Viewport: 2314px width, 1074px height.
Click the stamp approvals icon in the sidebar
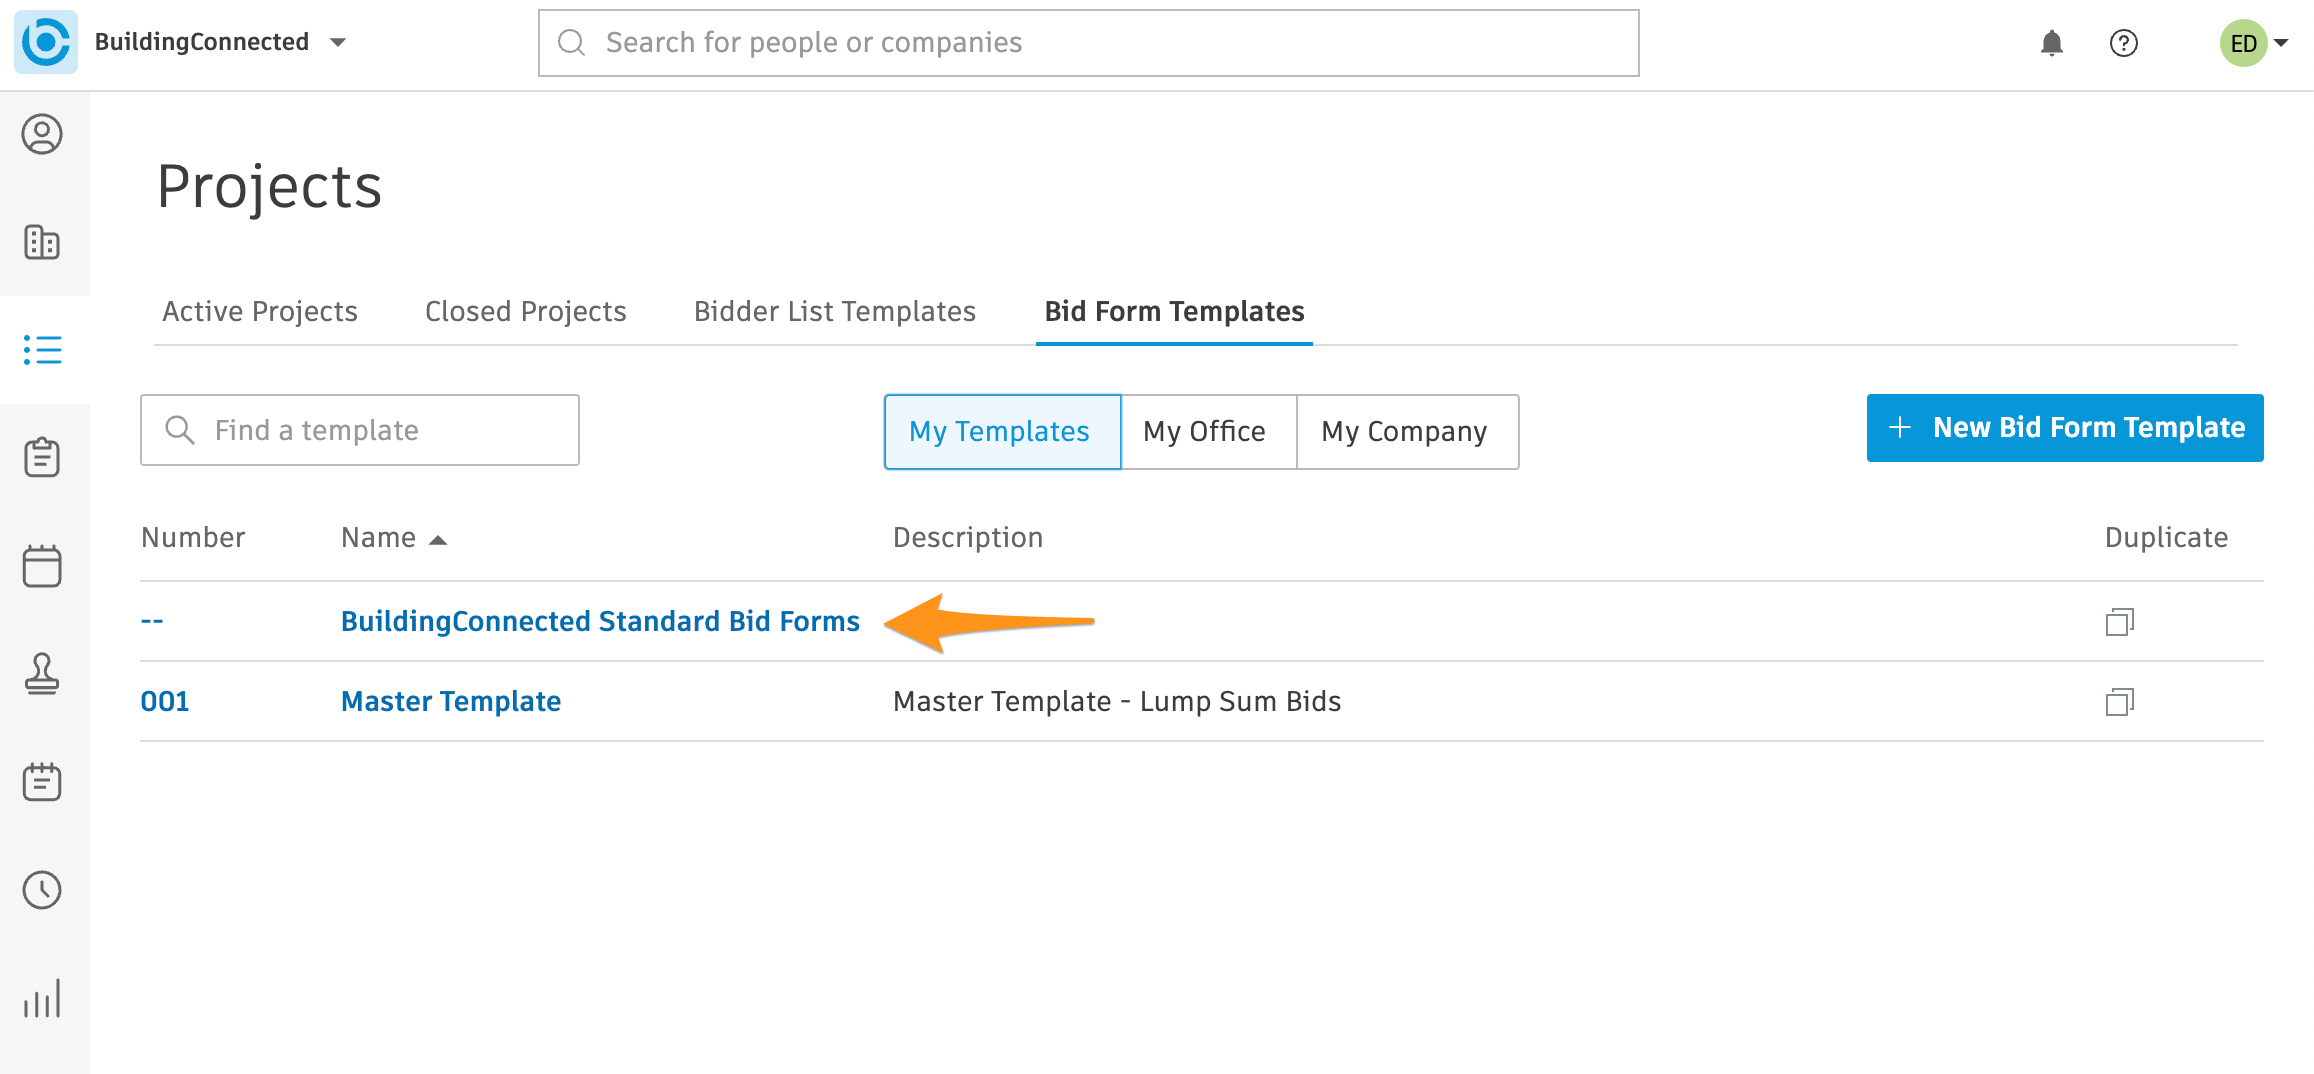(42, 674)
